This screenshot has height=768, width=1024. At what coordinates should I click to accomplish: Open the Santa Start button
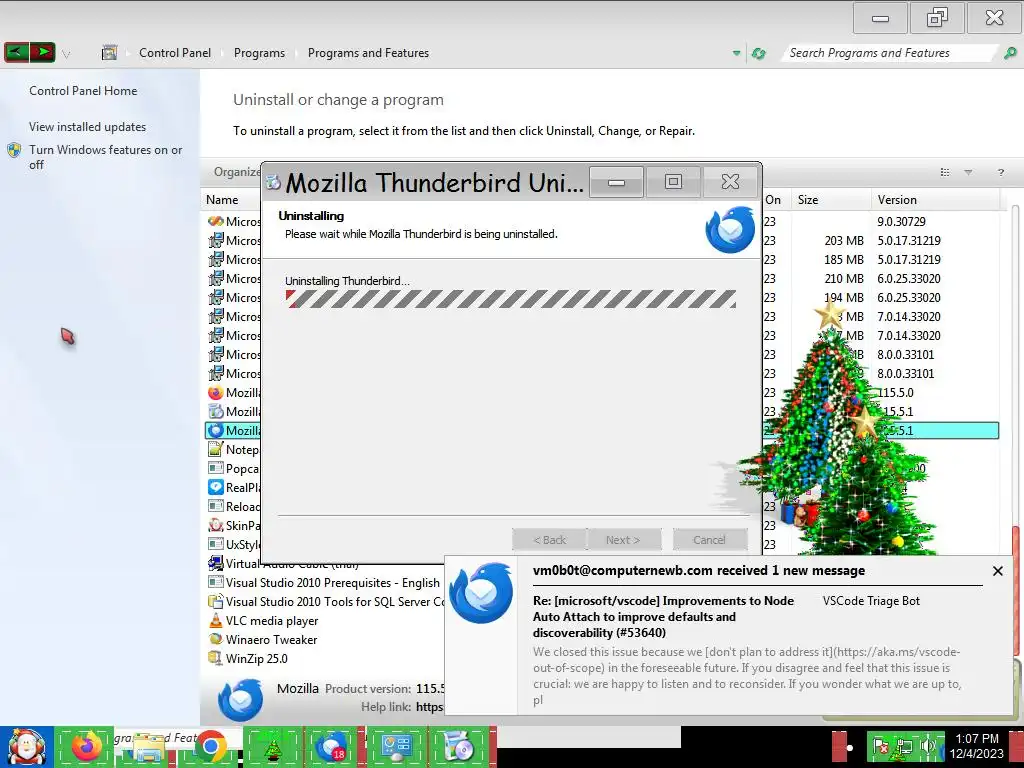pyautogui.click(x=26, y=747)
